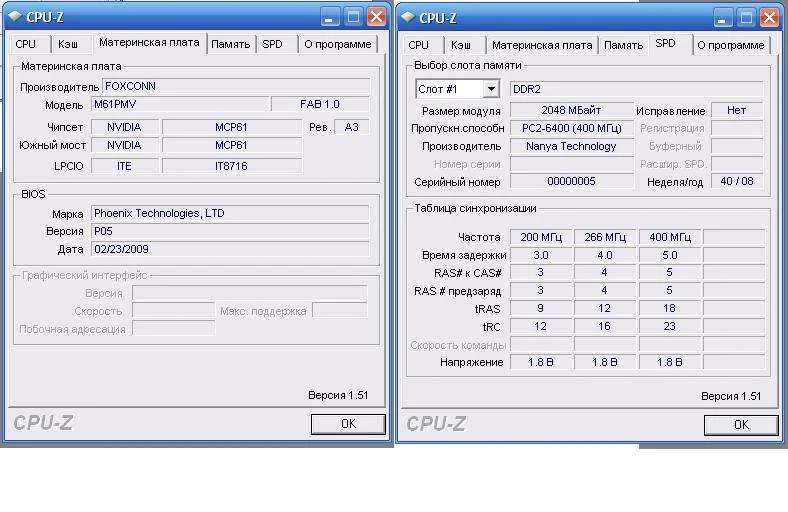Click Версия 1.51 label in left window

[338, 395]
